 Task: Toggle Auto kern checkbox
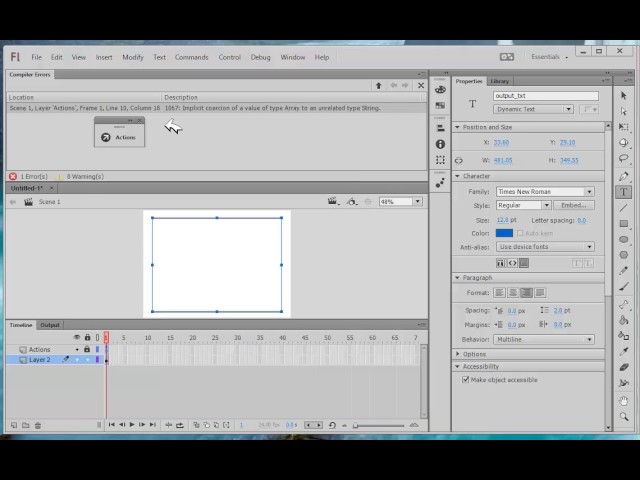520,233
